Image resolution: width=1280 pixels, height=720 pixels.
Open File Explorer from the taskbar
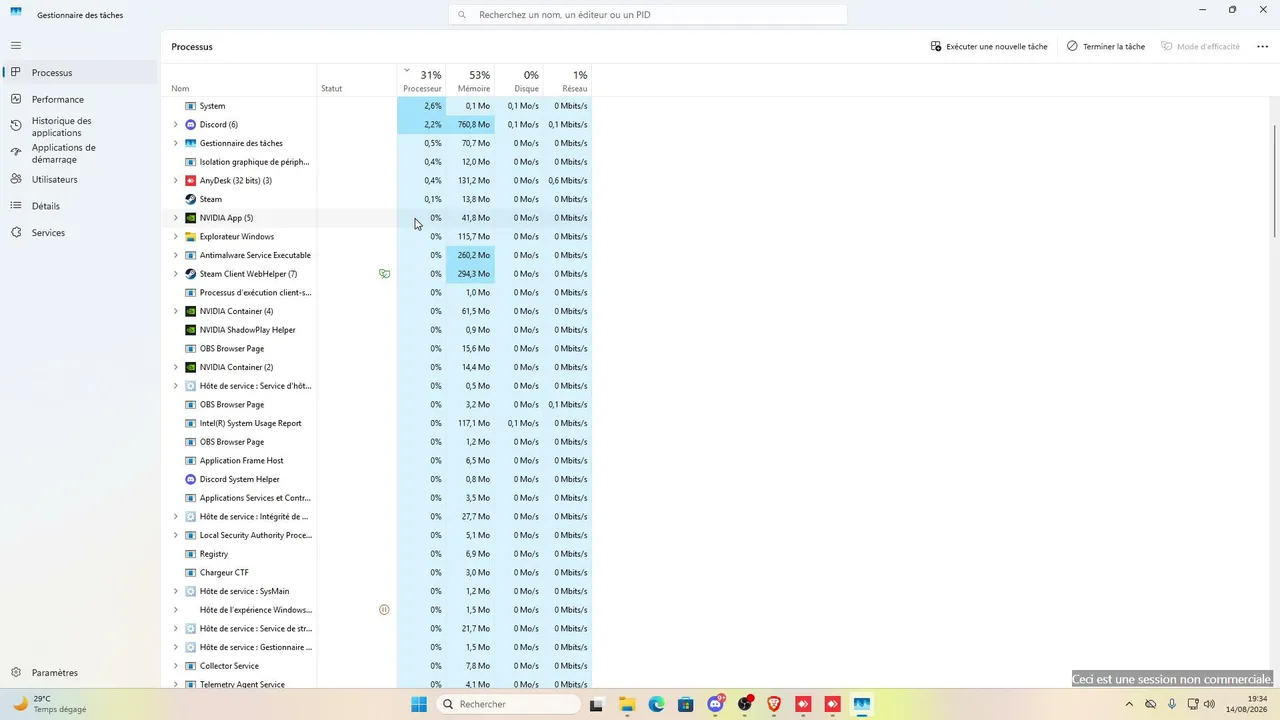coord(626,704)
